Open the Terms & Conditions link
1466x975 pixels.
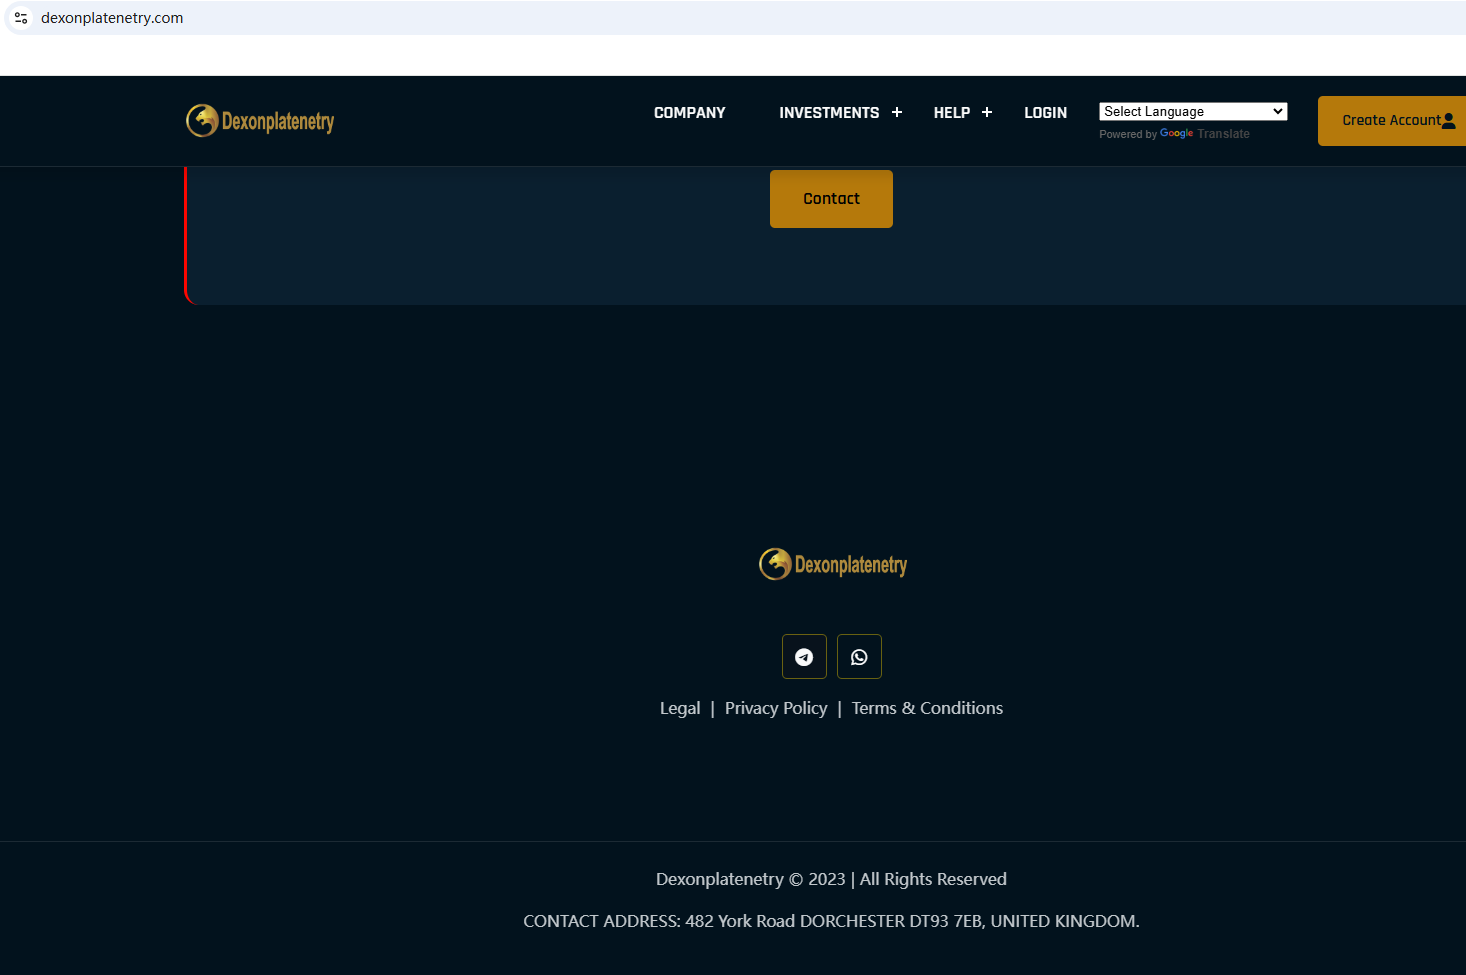click(927, 708)
